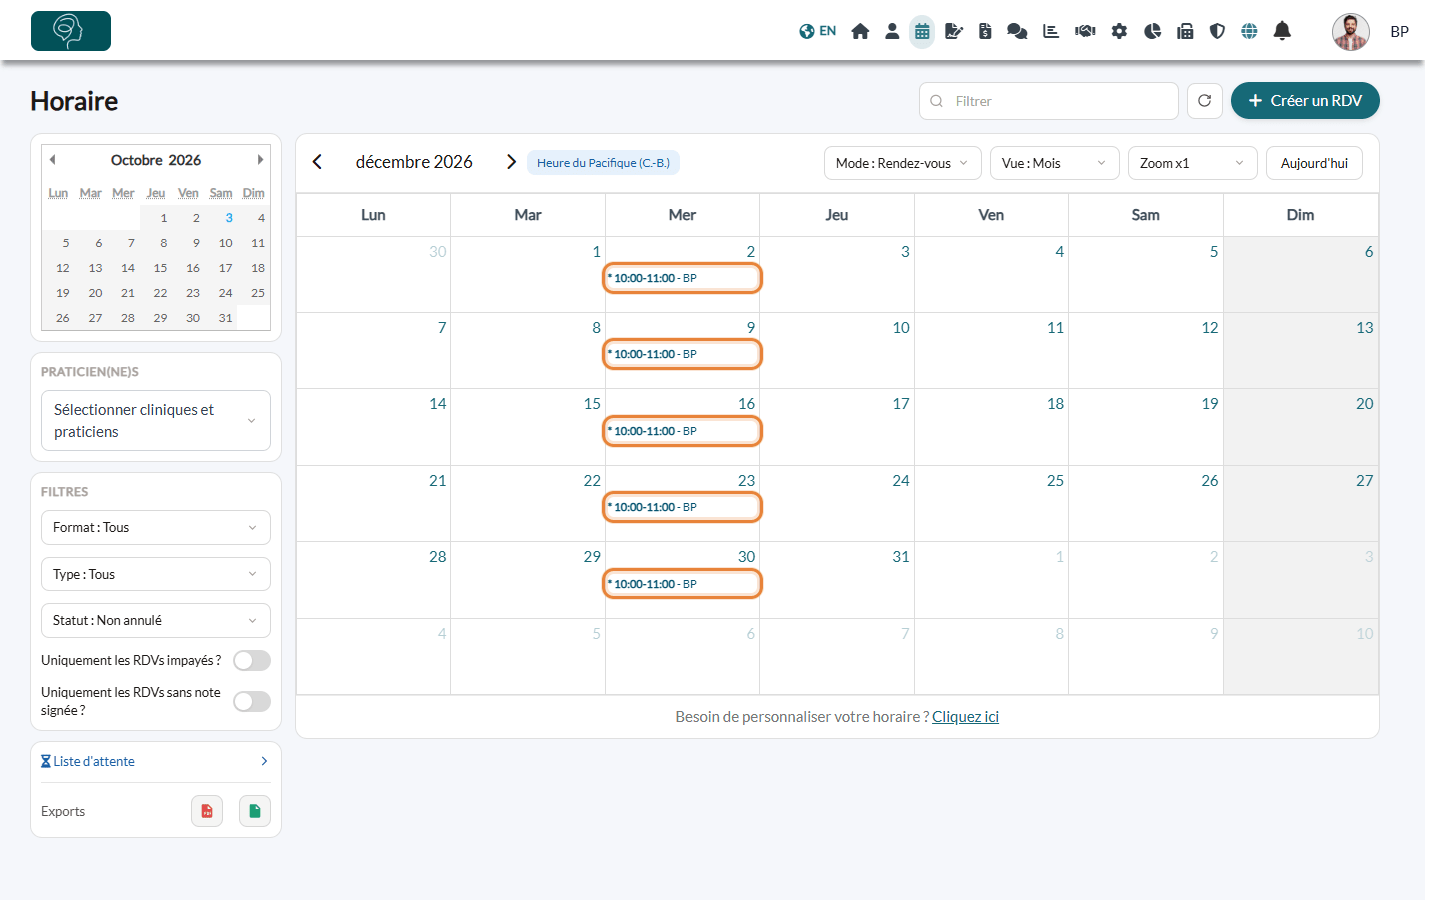Export schedule as PDF with red file icon
Screen dimensions: 1440x900
(x=207, y=811)
